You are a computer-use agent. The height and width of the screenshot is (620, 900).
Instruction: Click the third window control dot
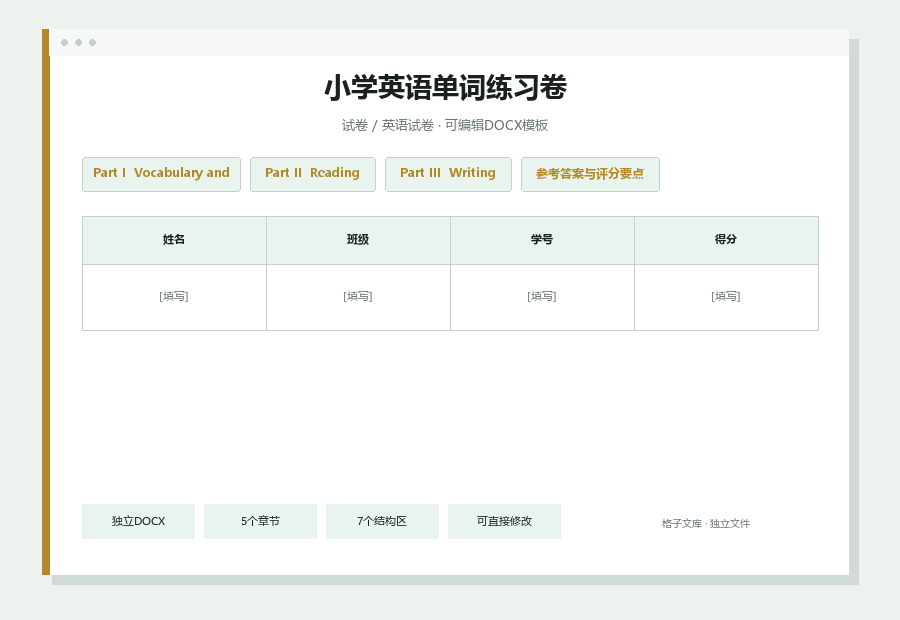coord(92,42)
